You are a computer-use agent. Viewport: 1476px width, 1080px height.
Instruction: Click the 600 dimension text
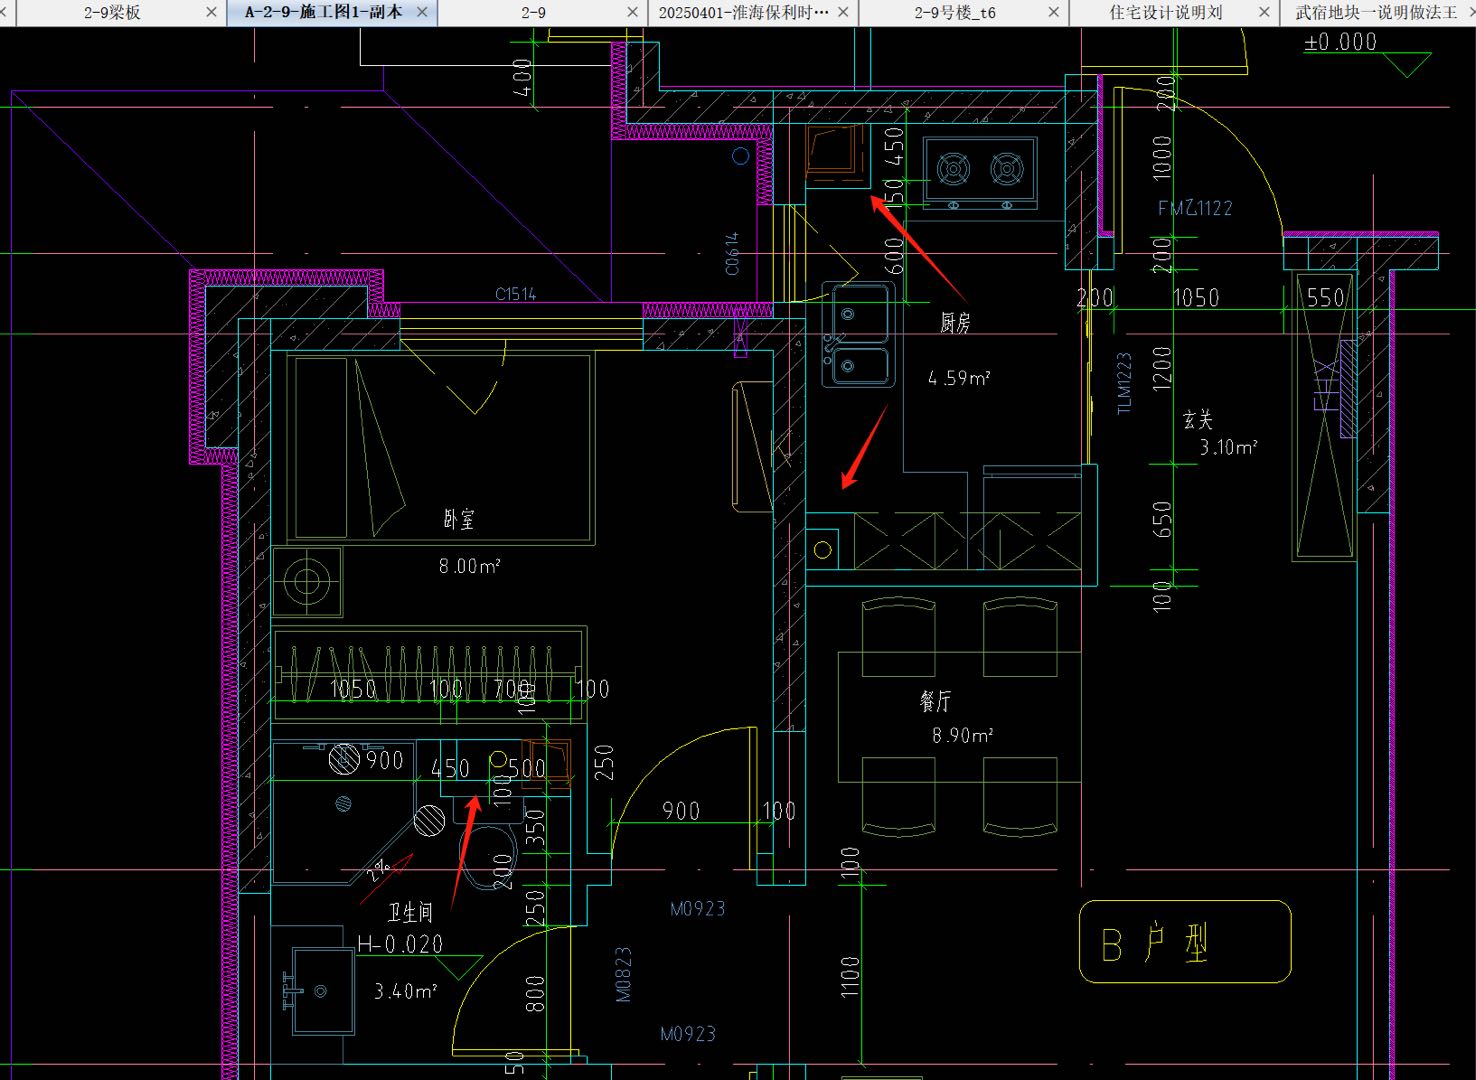[895, 255]
